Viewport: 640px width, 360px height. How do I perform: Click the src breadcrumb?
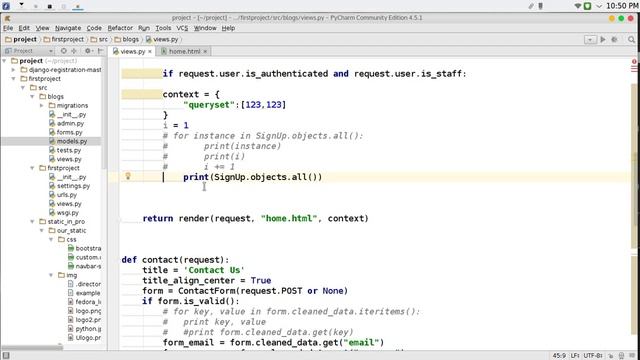coord(99,40)
